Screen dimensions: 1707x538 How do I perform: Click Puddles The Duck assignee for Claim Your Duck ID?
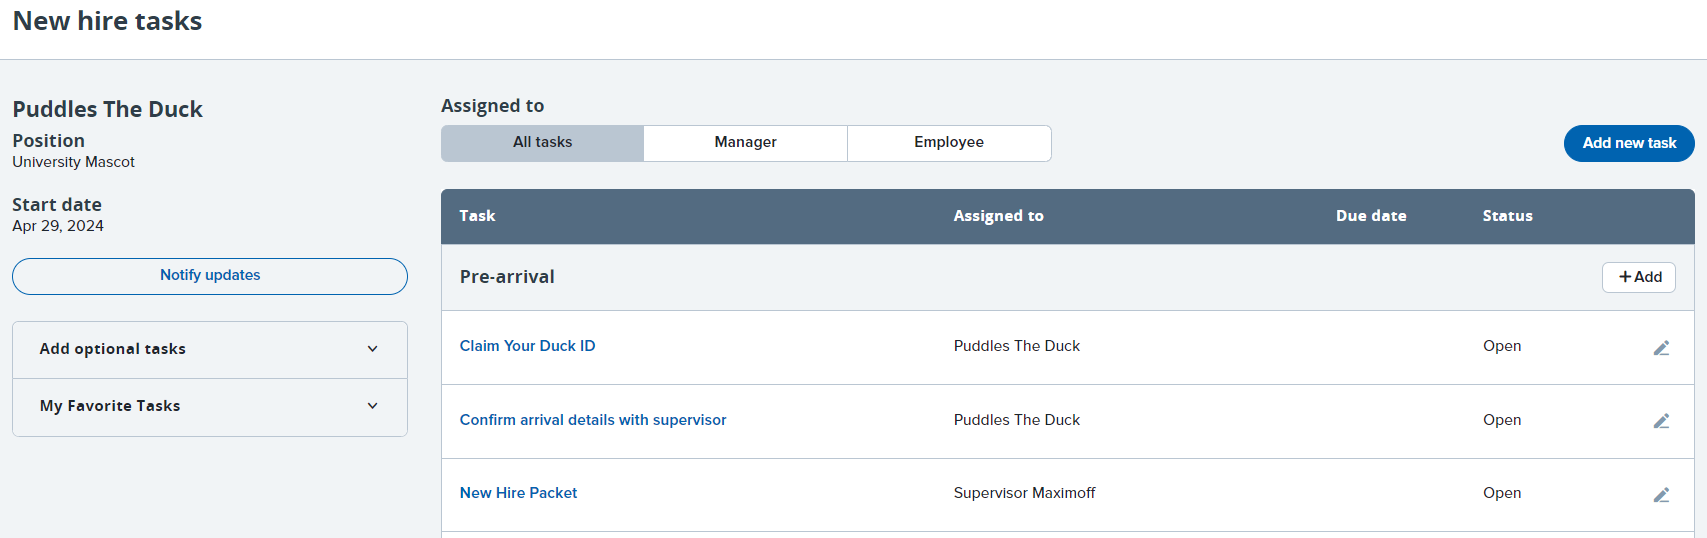point(1017,346)
